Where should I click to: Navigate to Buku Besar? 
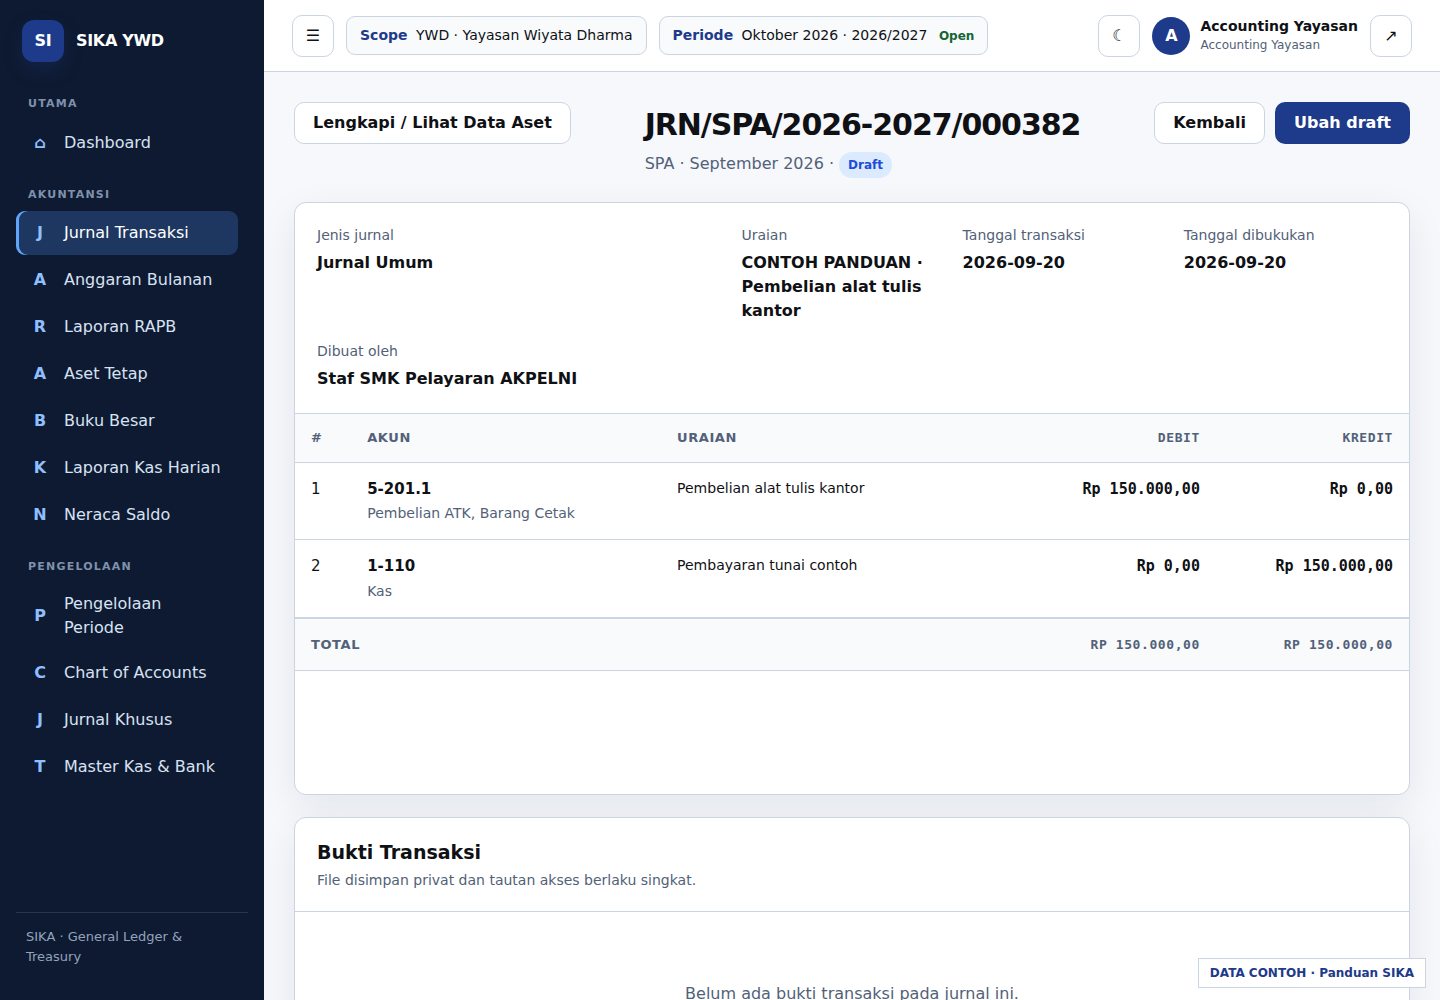coord(127,421)
